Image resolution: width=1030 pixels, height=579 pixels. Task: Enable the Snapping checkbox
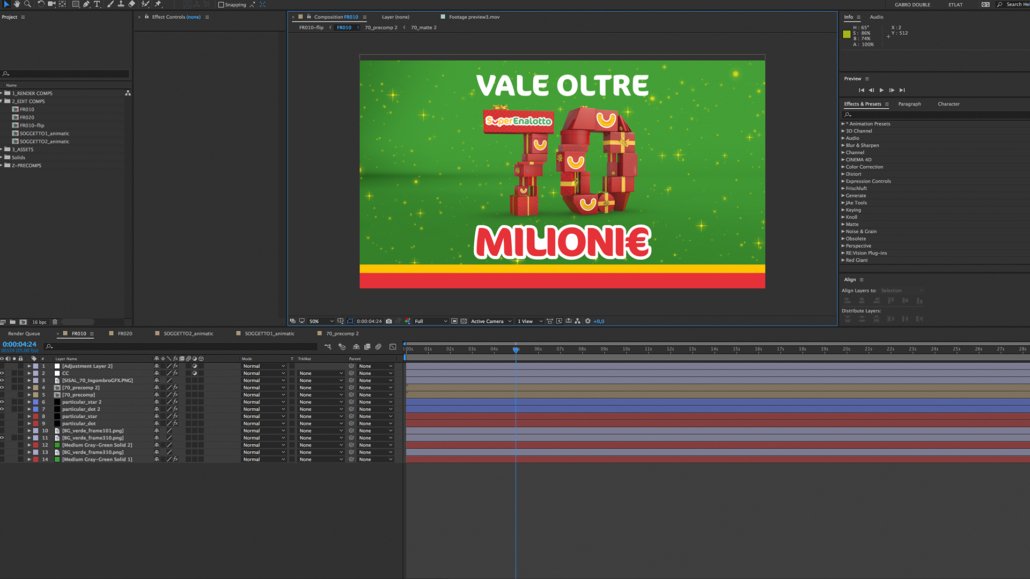(x=221, y=5)
